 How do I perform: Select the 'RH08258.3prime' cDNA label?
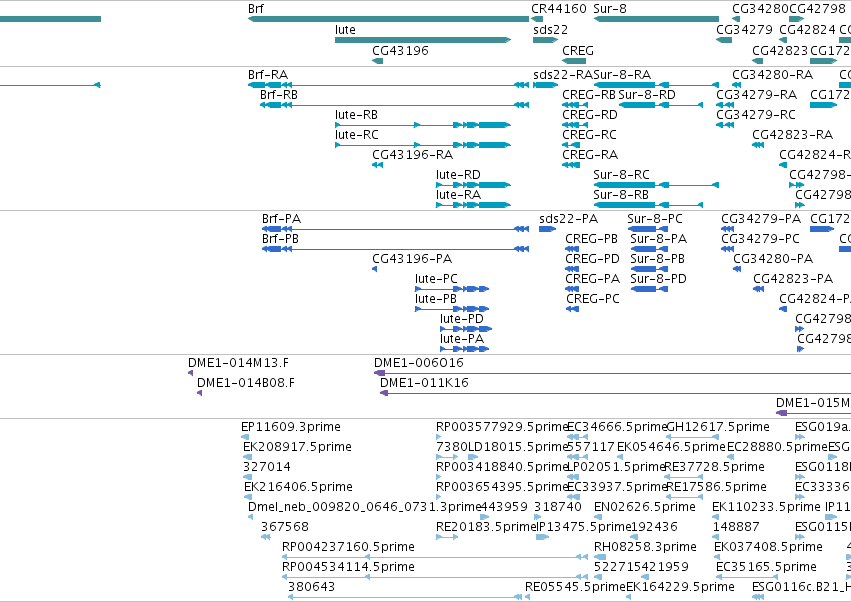[x=645, y=547]
